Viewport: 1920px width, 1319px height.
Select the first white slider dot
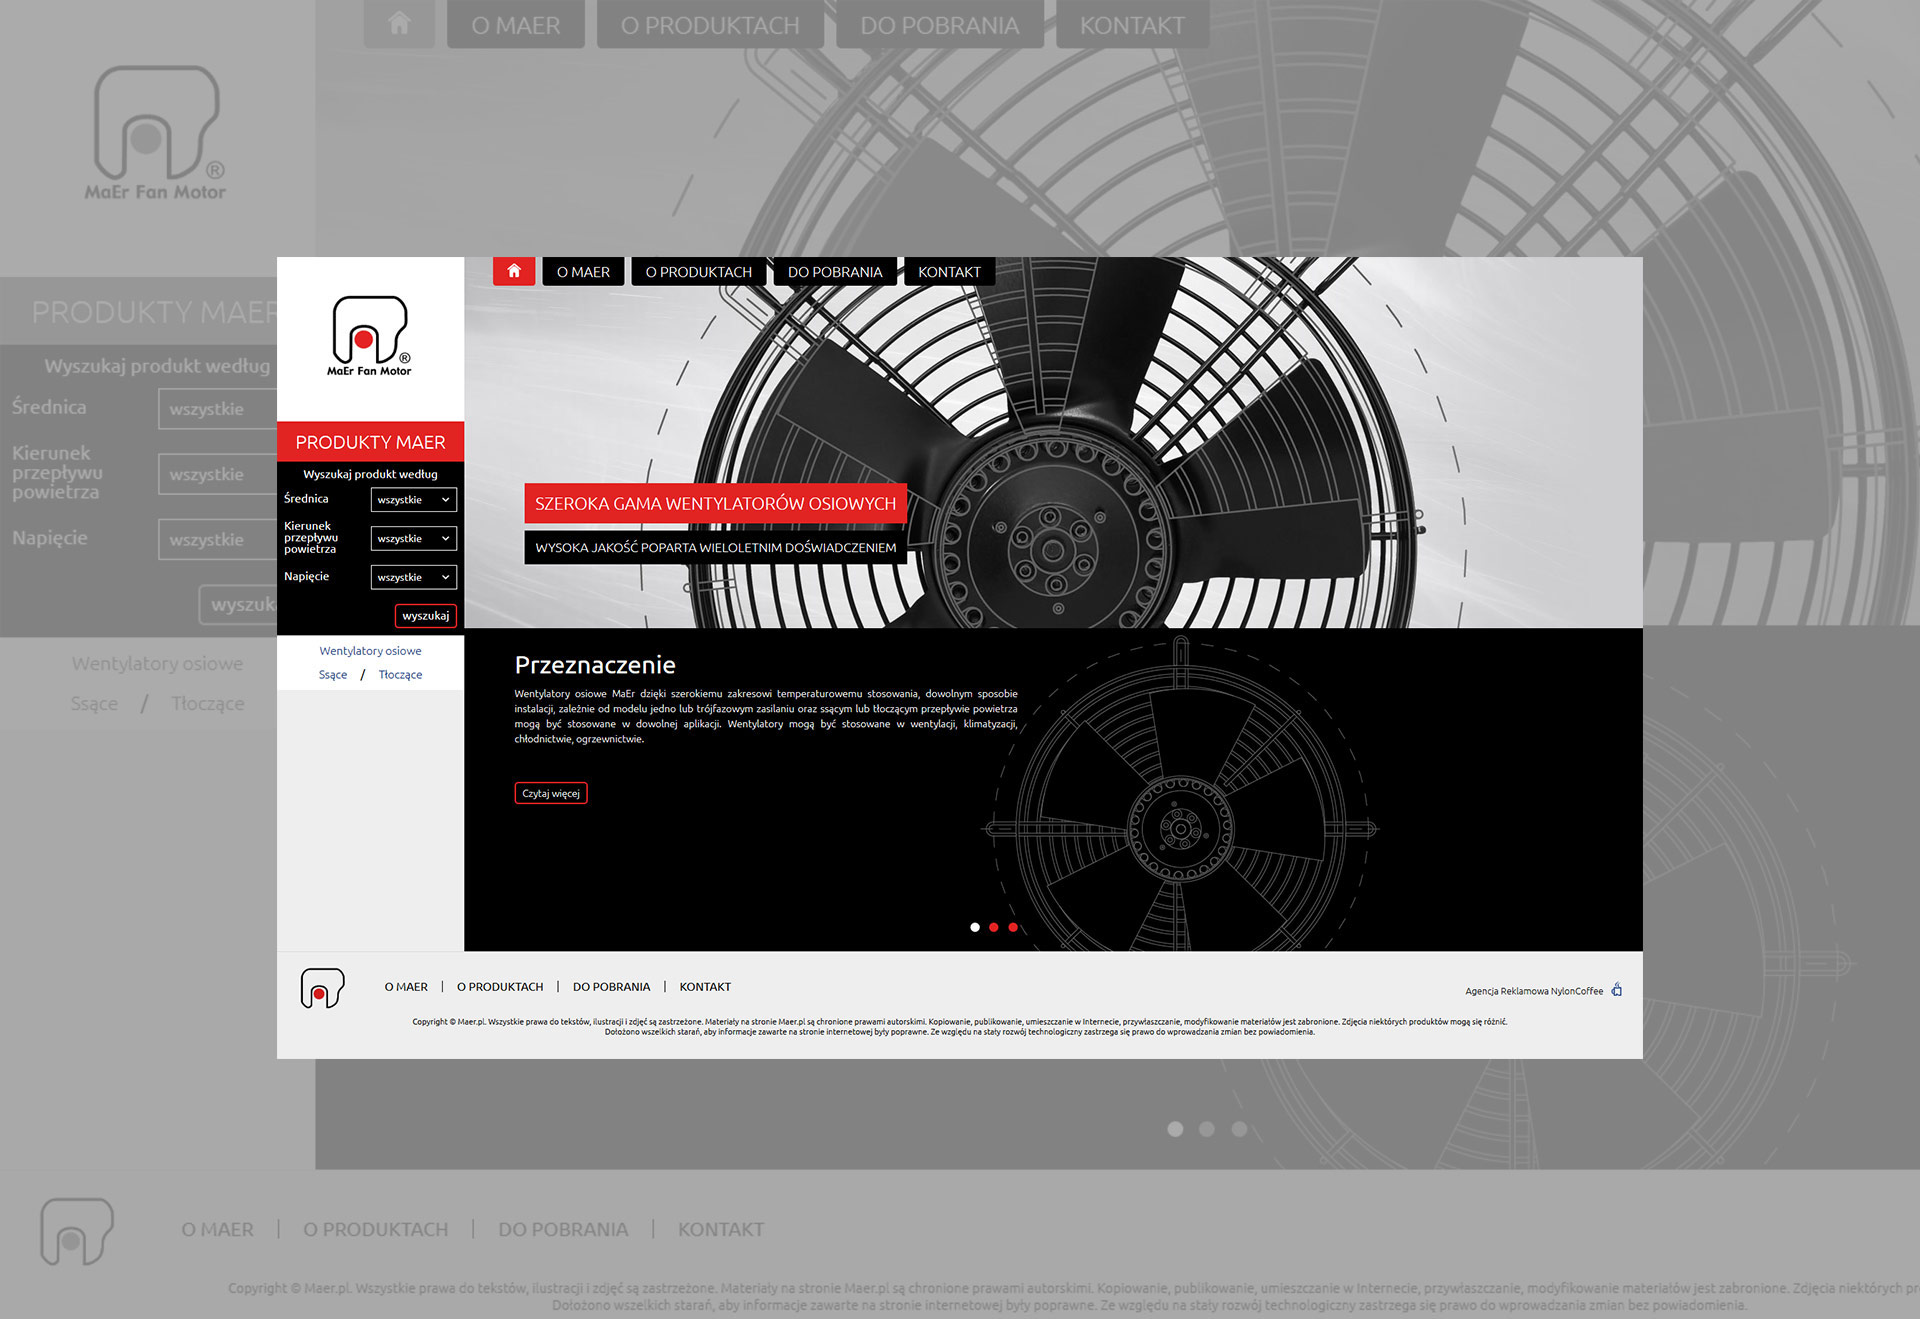click(x=975, y=927)
